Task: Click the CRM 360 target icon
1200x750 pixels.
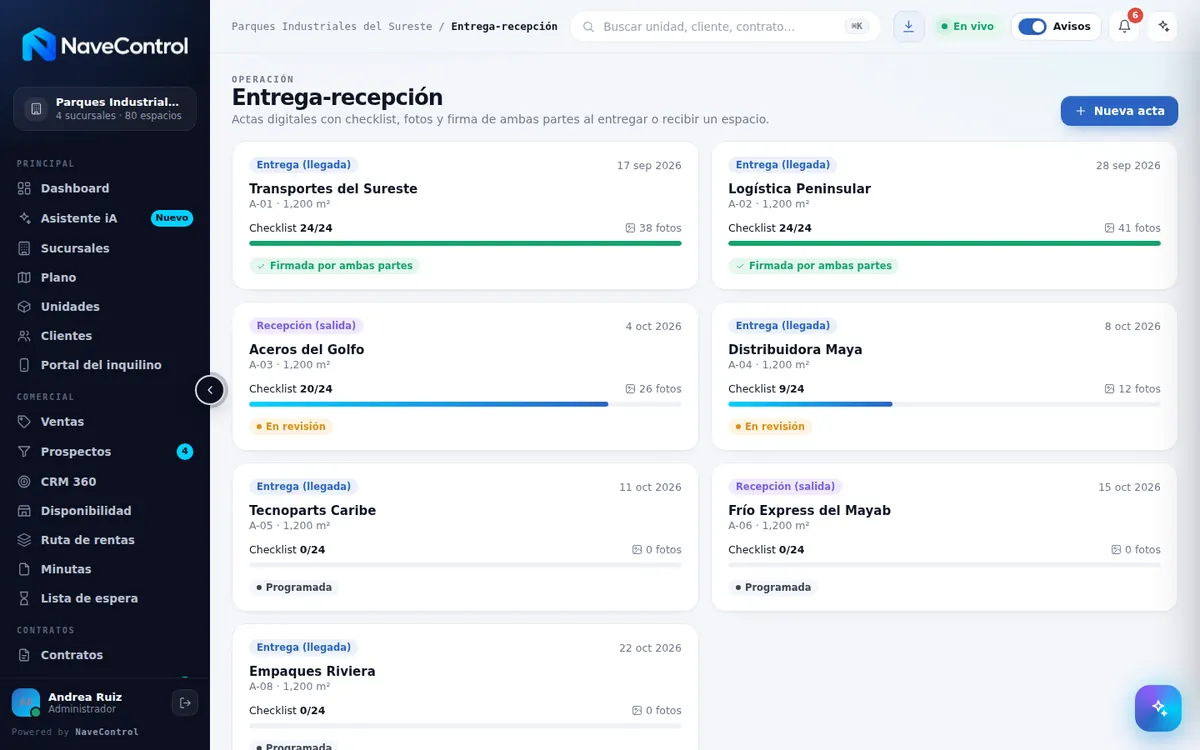Action: 25,481
